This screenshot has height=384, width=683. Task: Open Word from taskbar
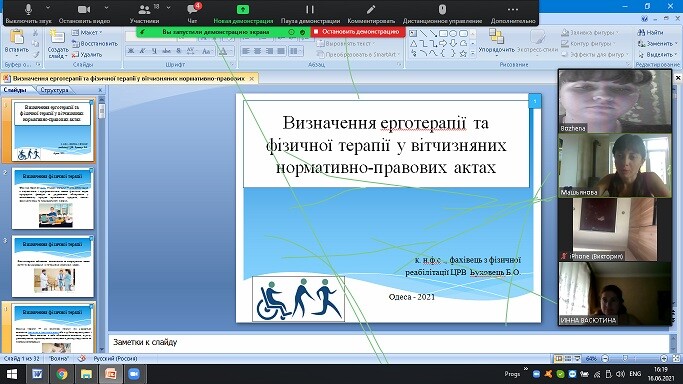click(x=37, y=374)
